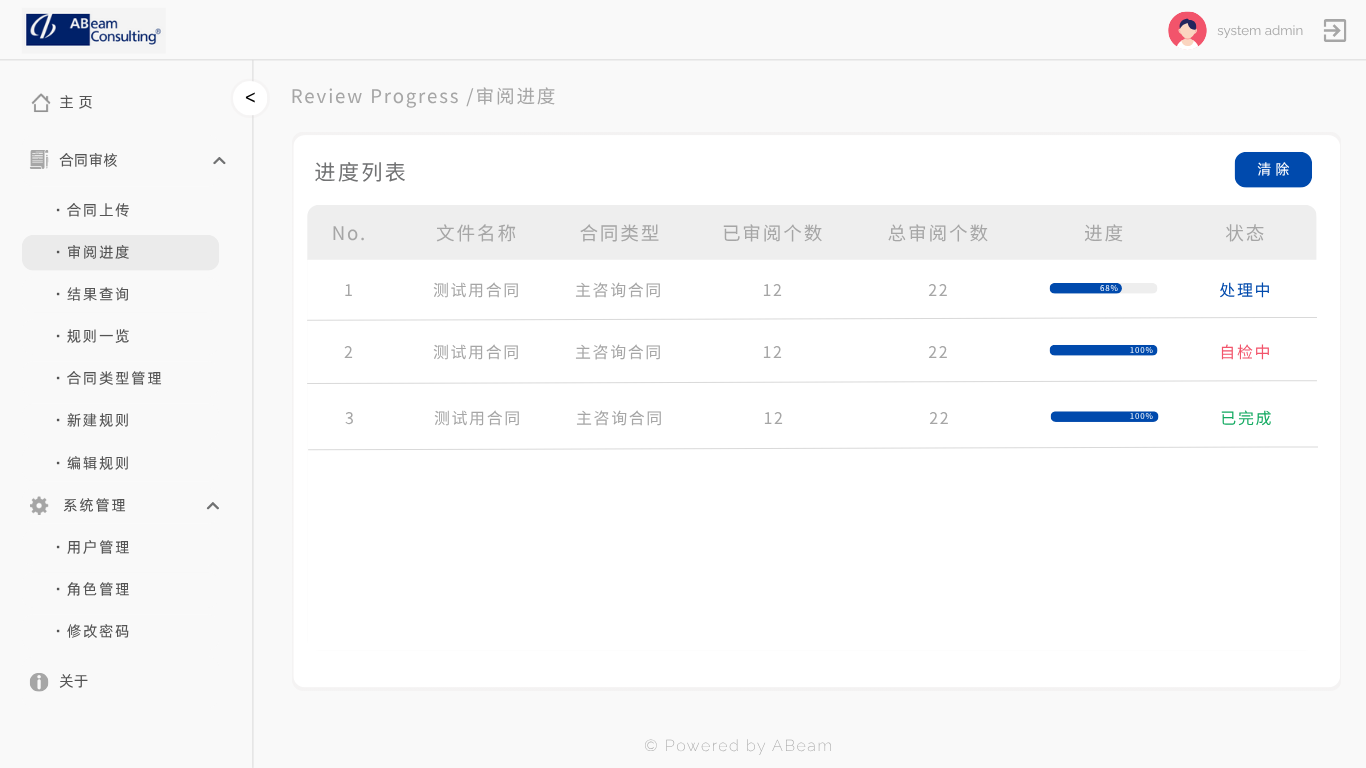Open the 编辑规则 menu item

(98, 463)
